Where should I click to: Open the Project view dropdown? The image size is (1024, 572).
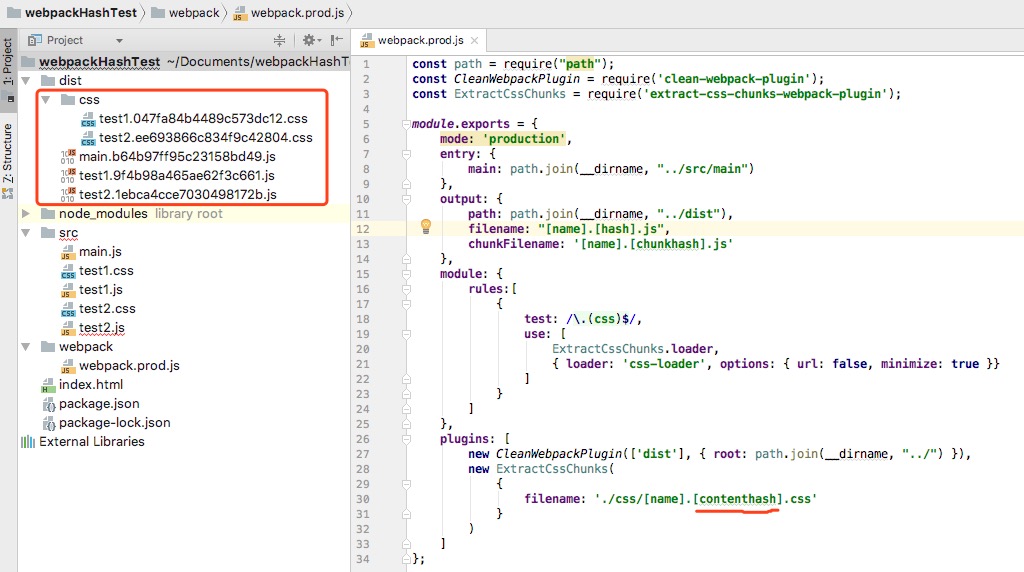click(x=119, y=40)
